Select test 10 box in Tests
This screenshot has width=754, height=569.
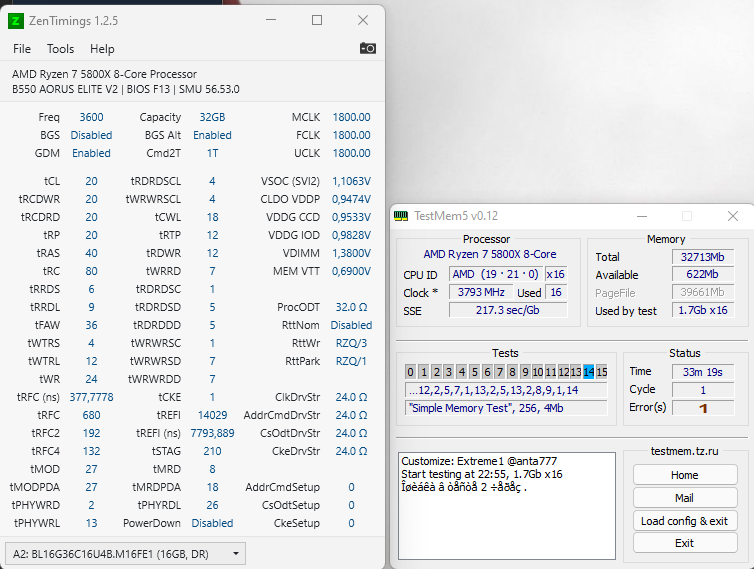(538, 372)
